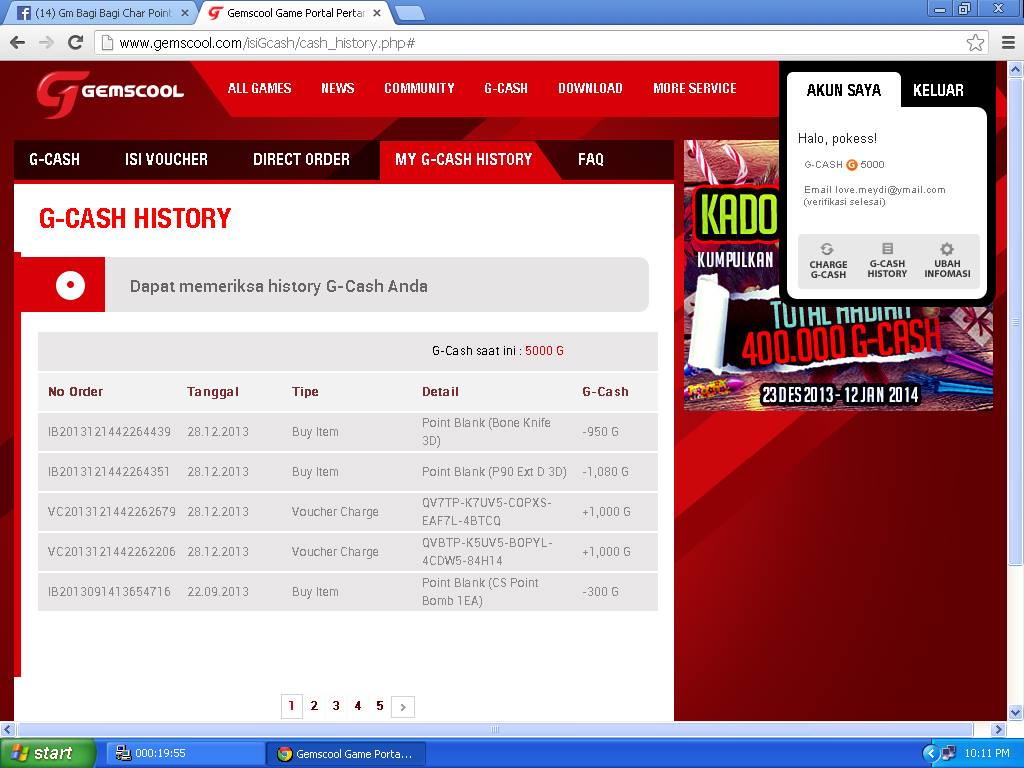The height and width of the screenshot is (768, 1024).
Task: Click order number IB2013091413654716
Action: [109, 591]
